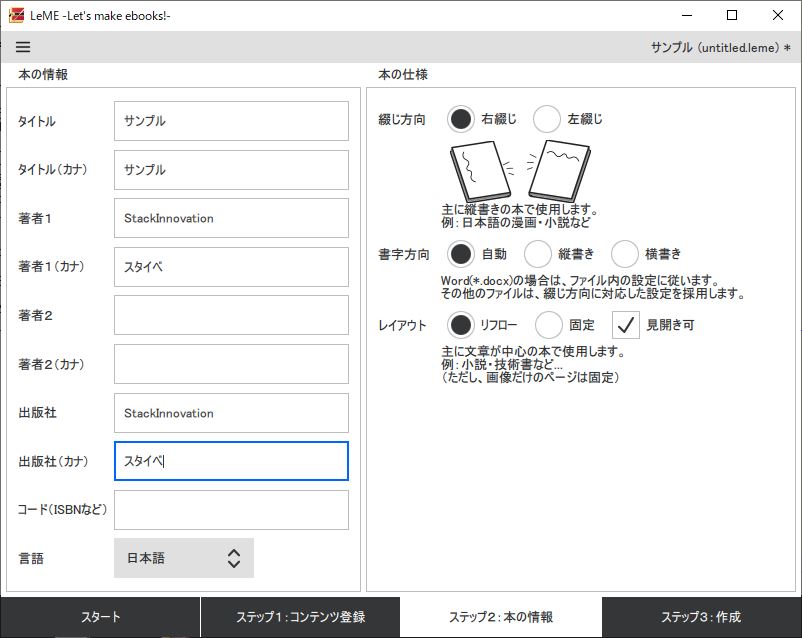Minimize the LeME window
The image size is (802, 638).
687,15
